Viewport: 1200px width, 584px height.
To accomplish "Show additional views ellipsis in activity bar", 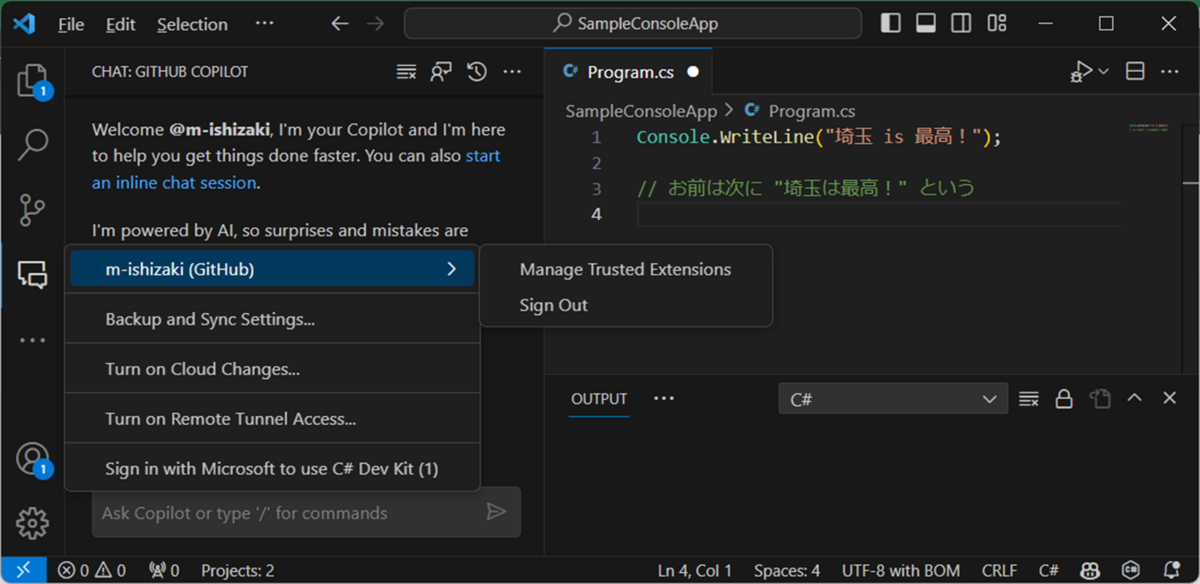I will point(32,340).
